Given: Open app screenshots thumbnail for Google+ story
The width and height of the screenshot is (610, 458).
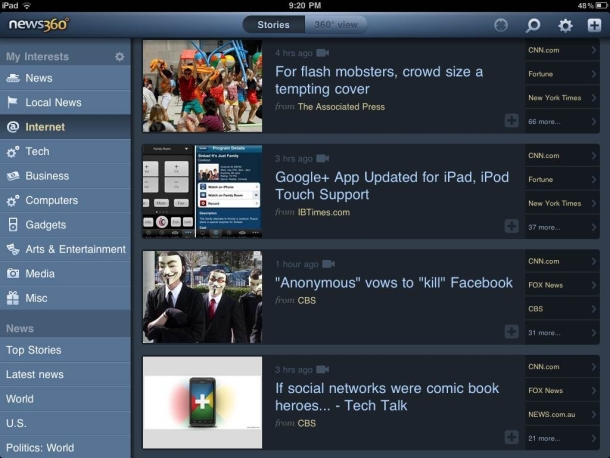Looking at the screenshot, I should pyautogui.click(x=202, y=191).
